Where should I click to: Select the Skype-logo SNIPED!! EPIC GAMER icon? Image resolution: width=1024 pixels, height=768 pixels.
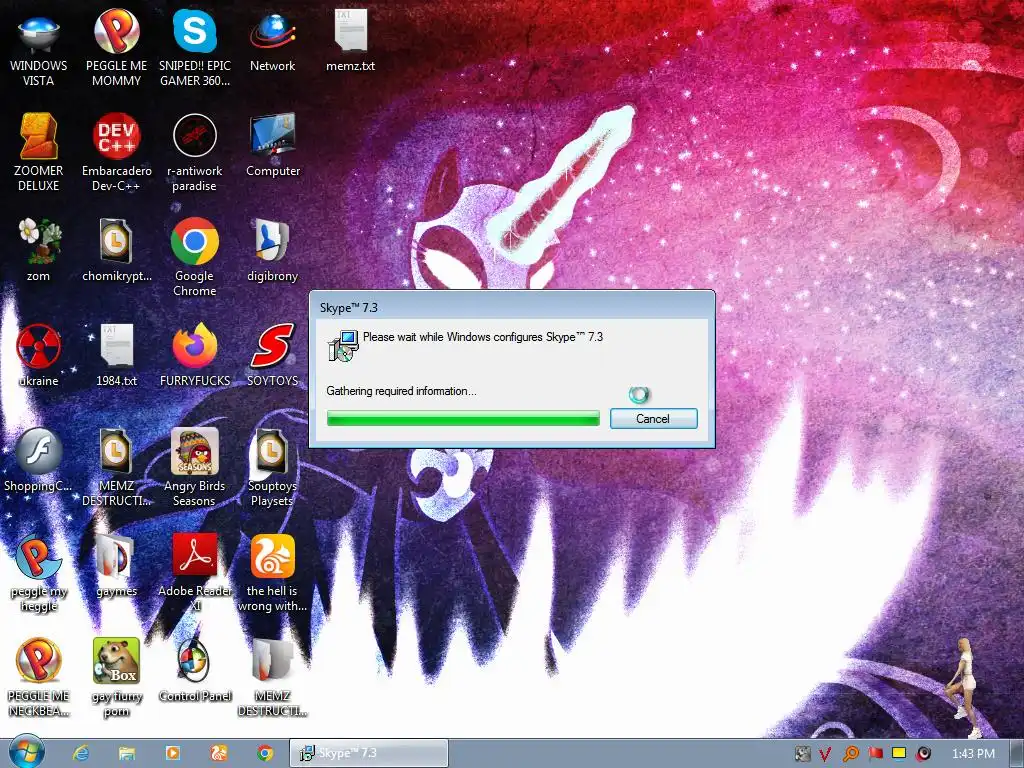coord(195,48)
